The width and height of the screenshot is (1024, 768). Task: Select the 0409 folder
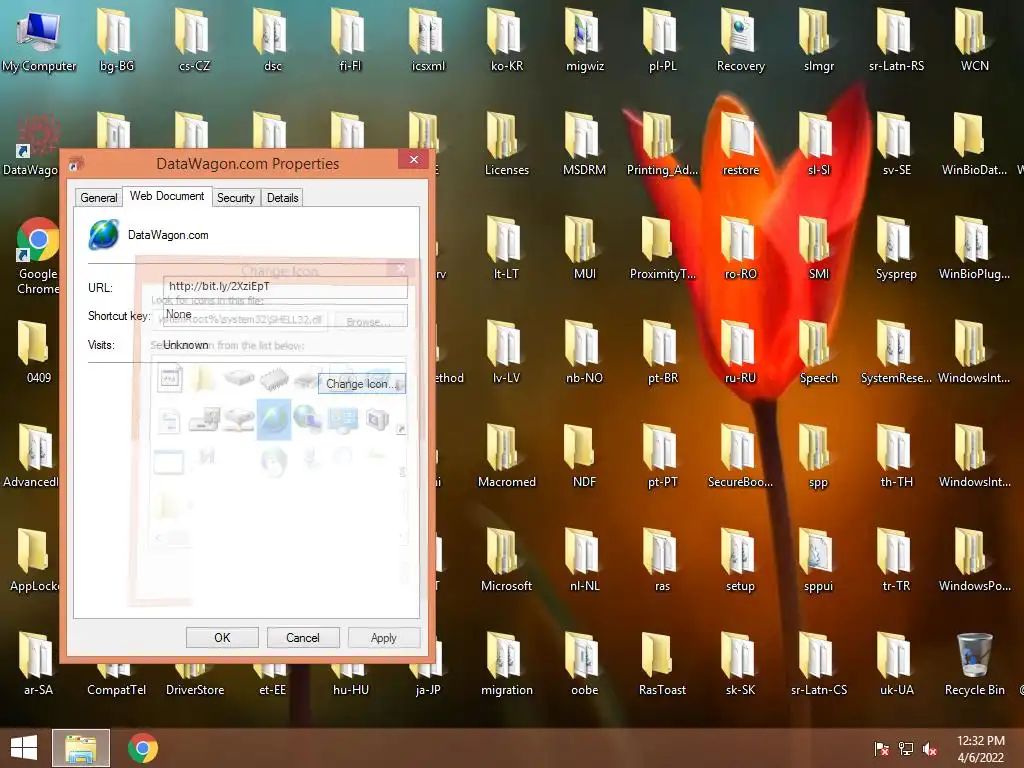tap(38, 352)
